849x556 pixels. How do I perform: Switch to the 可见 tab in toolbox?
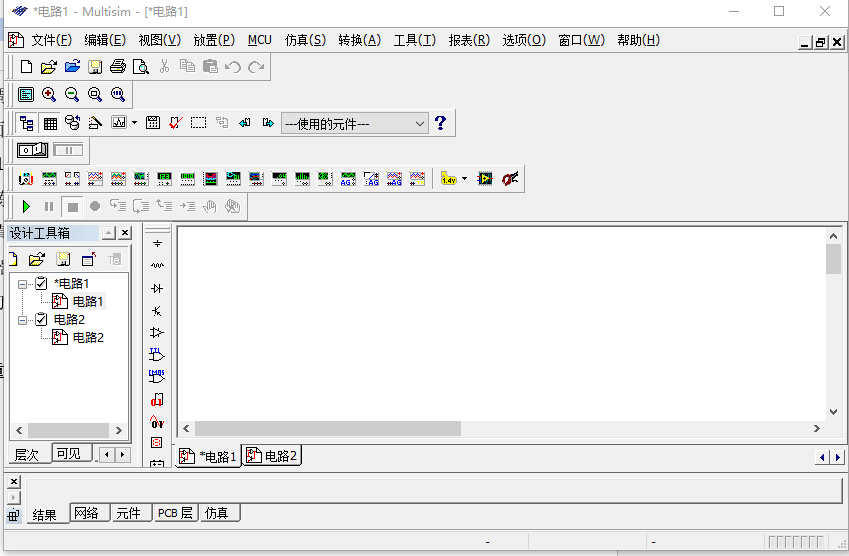pyautogui.click(x=69, y=454)
